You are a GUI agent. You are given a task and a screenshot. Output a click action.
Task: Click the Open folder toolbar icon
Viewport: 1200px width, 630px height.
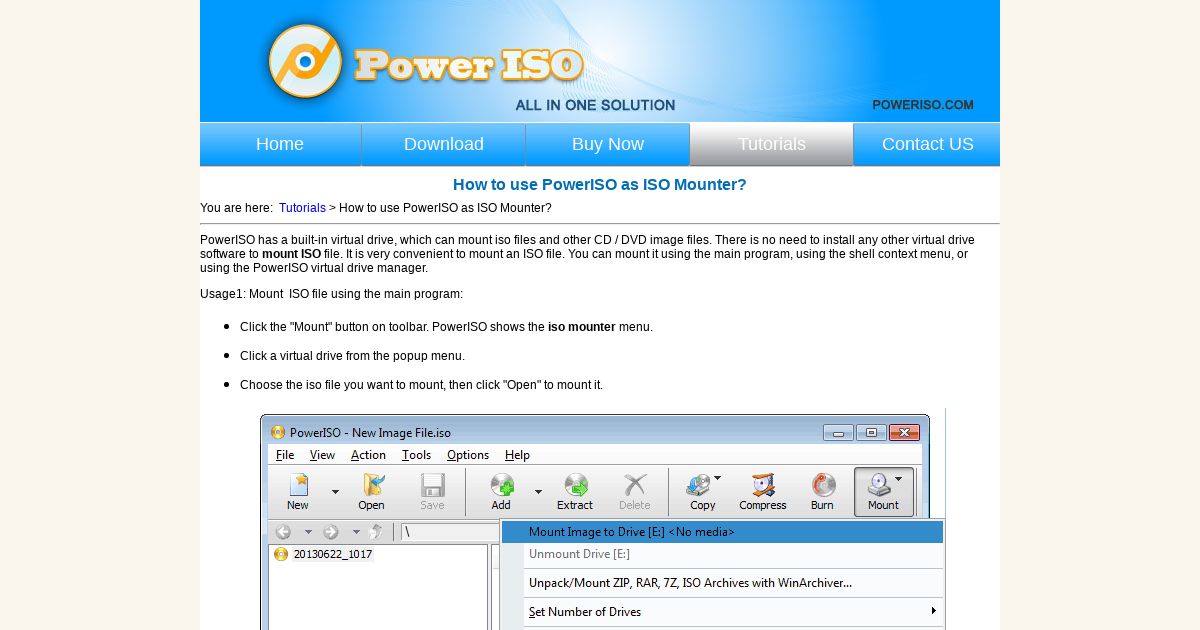(x=372, y=486)
